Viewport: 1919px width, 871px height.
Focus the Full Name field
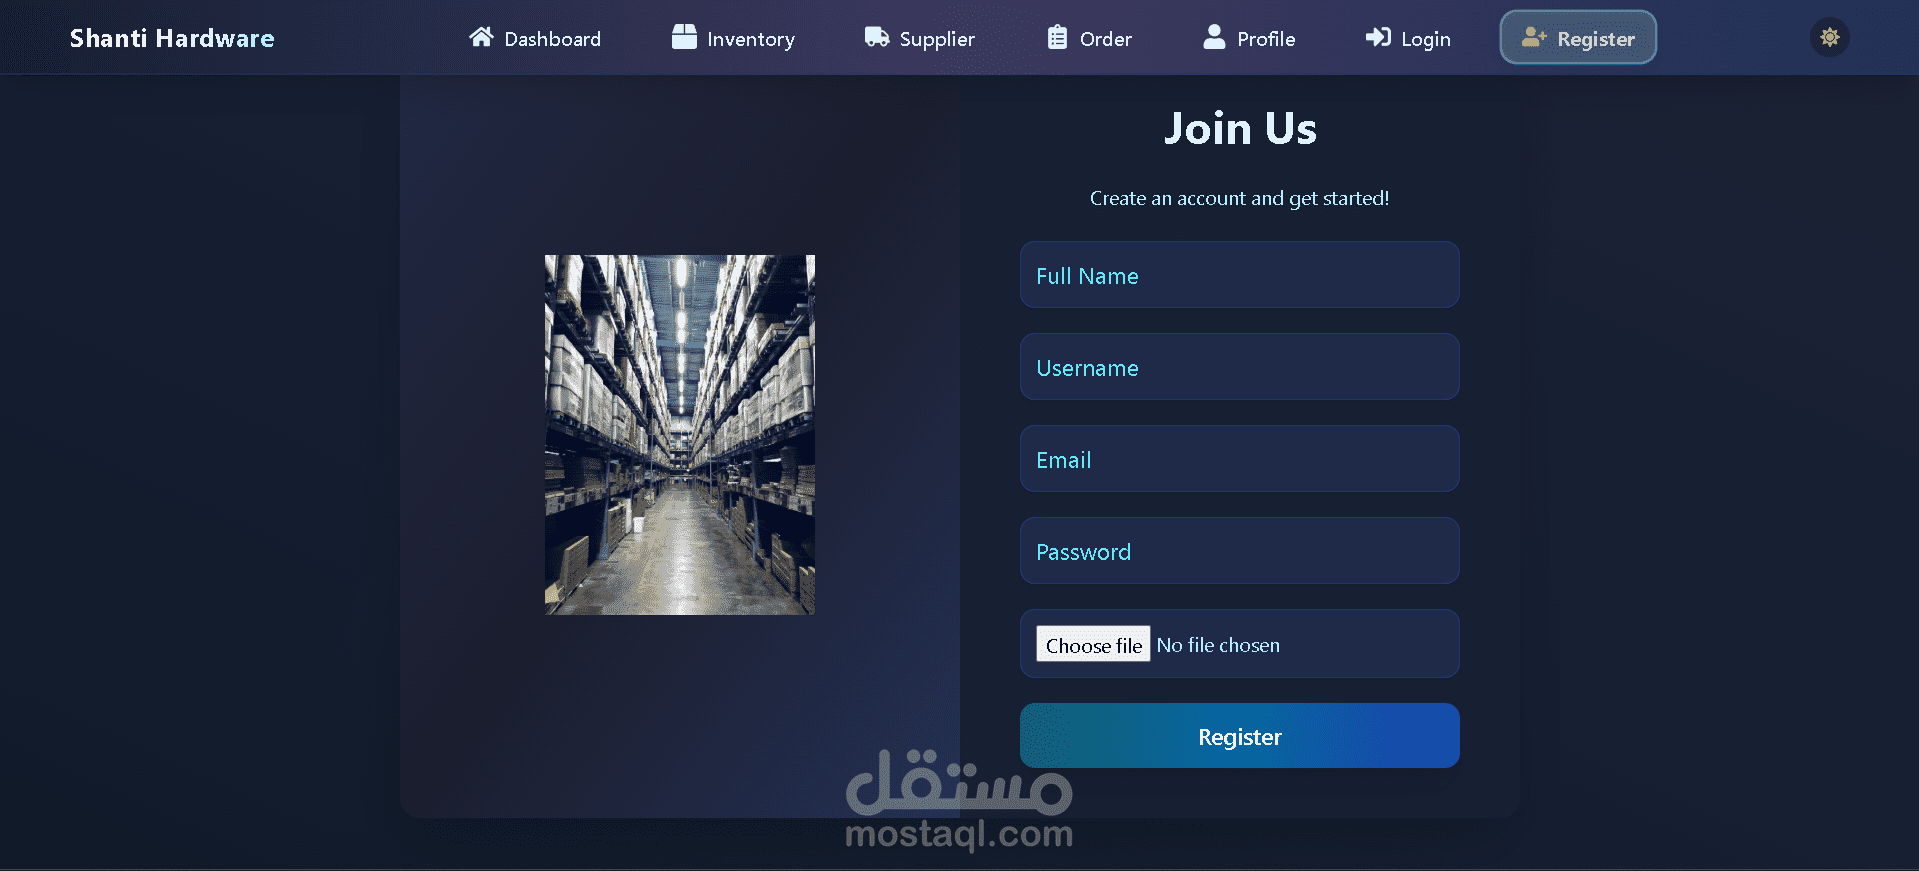coord(1239,275)
